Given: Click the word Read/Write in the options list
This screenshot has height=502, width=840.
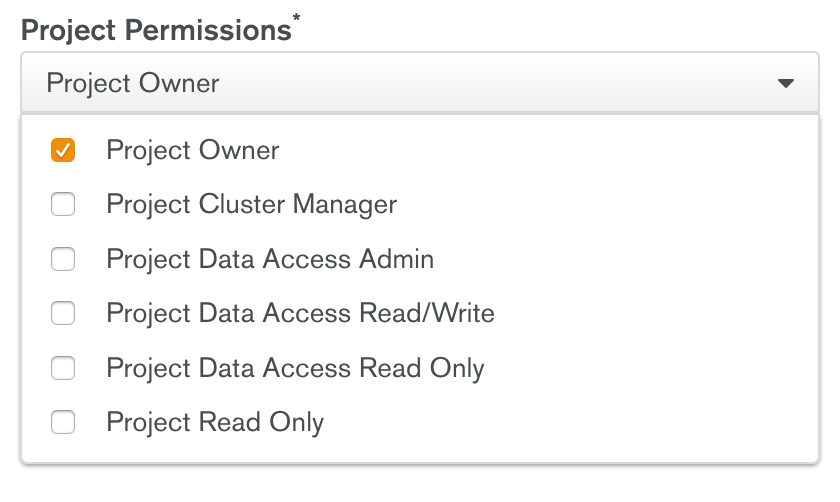Looking at the screenshot, I should (x=427, y=313).
